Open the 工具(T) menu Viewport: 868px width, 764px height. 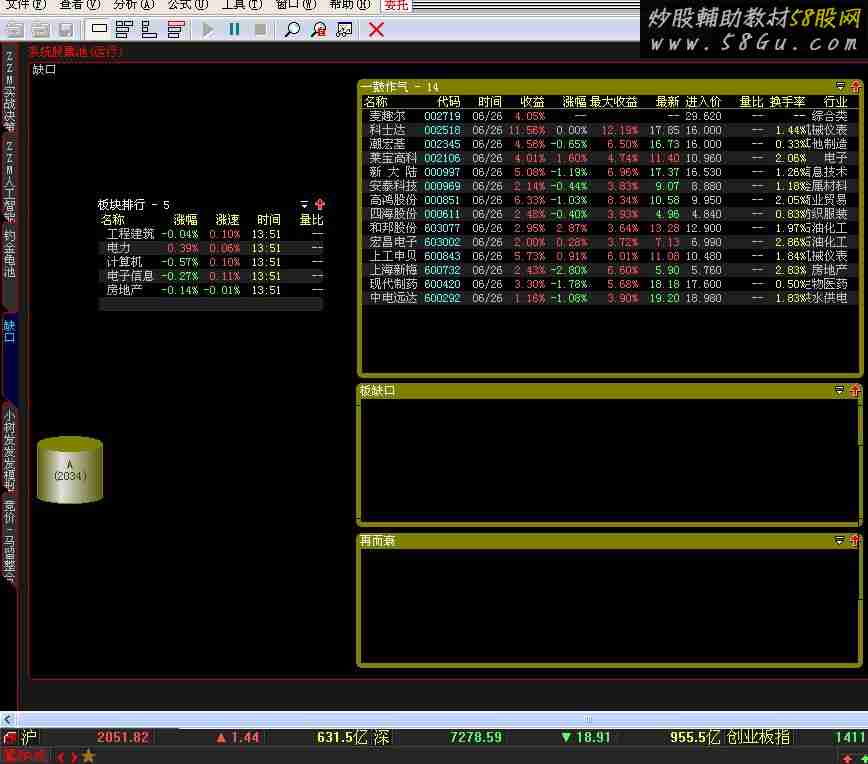click(x=241, y=4)
